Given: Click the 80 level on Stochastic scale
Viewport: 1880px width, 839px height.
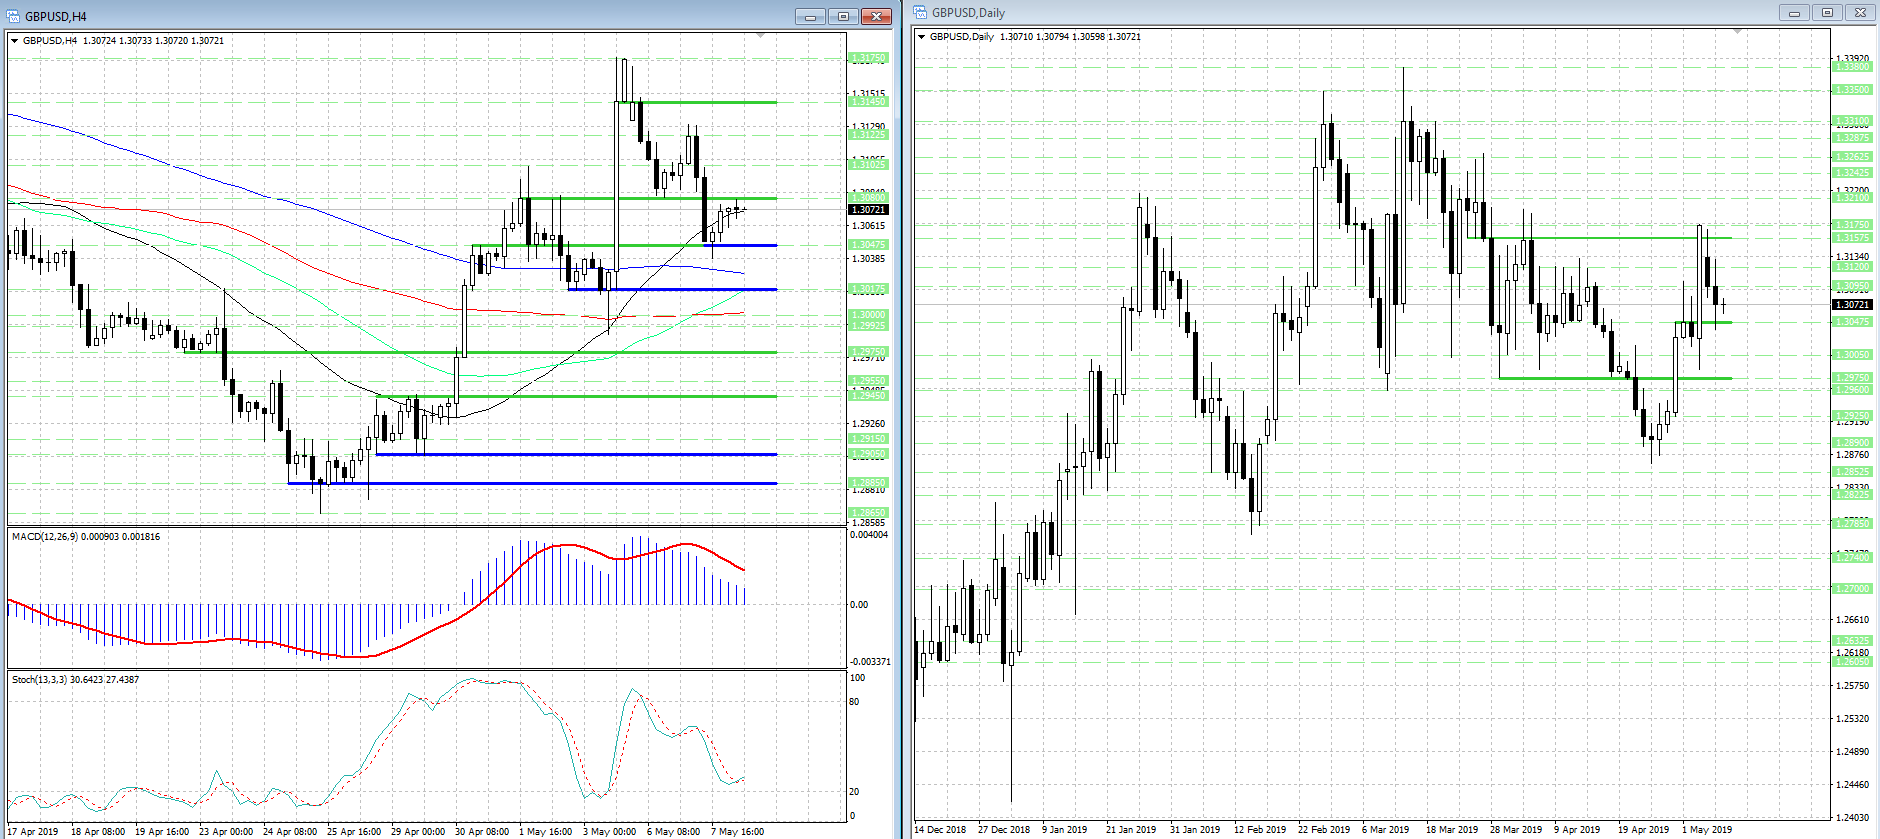Looking at the screenshot, I should pos(854,702).
